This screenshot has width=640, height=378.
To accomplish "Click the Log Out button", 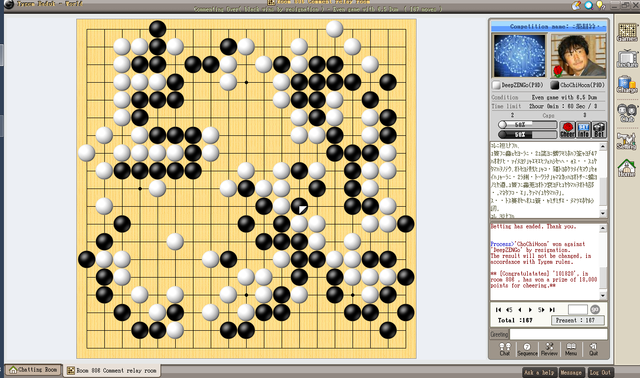I will [600, 372].
